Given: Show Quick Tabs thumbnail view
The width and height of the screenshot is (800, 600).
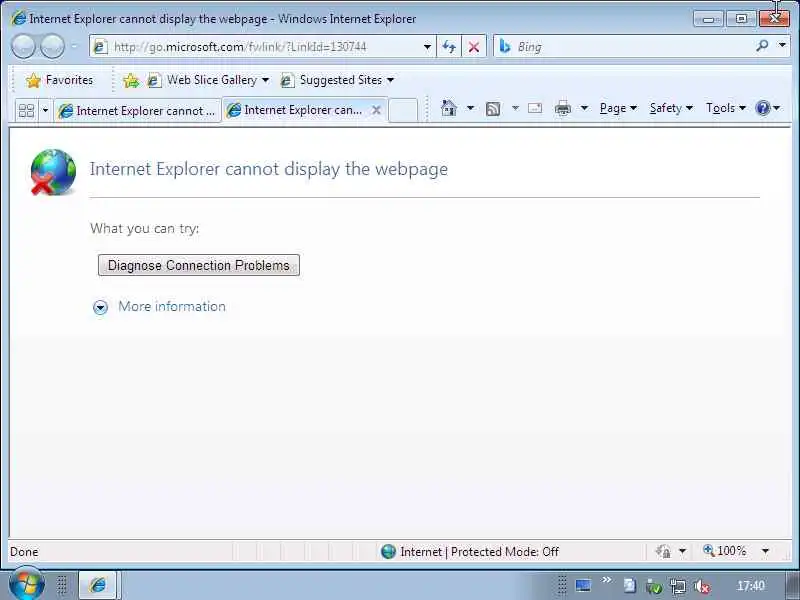Looking at the screenshot, I should click(x=26, y=110).
